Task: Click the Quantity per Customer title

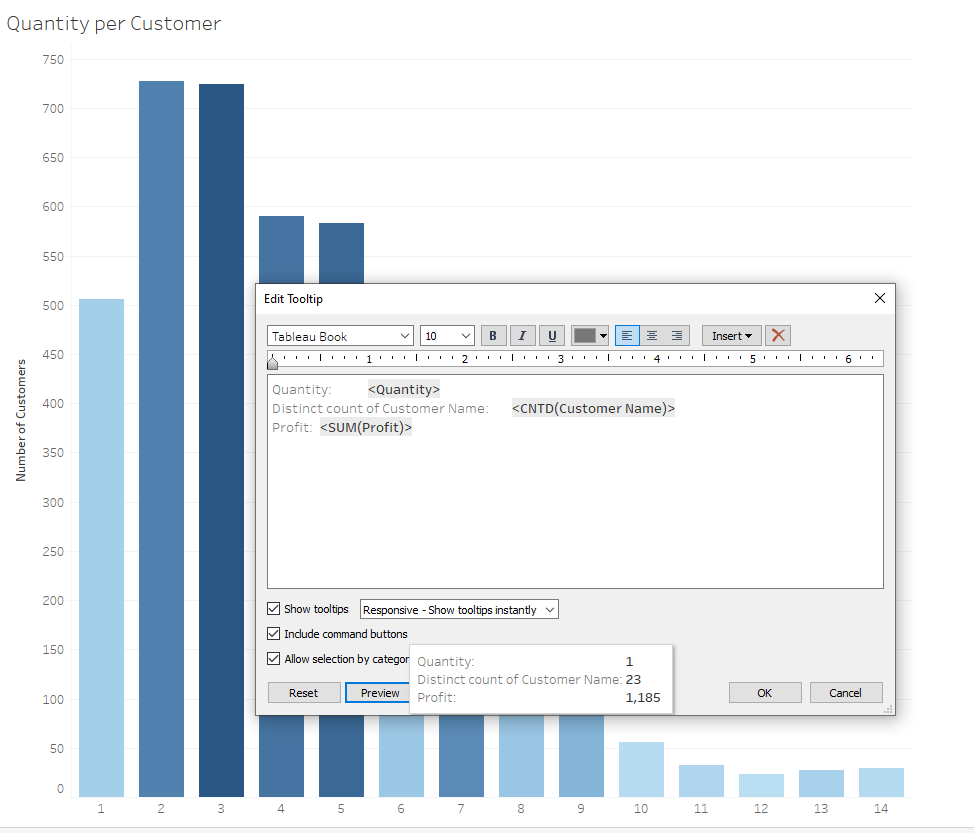Action: pos(114,24)
